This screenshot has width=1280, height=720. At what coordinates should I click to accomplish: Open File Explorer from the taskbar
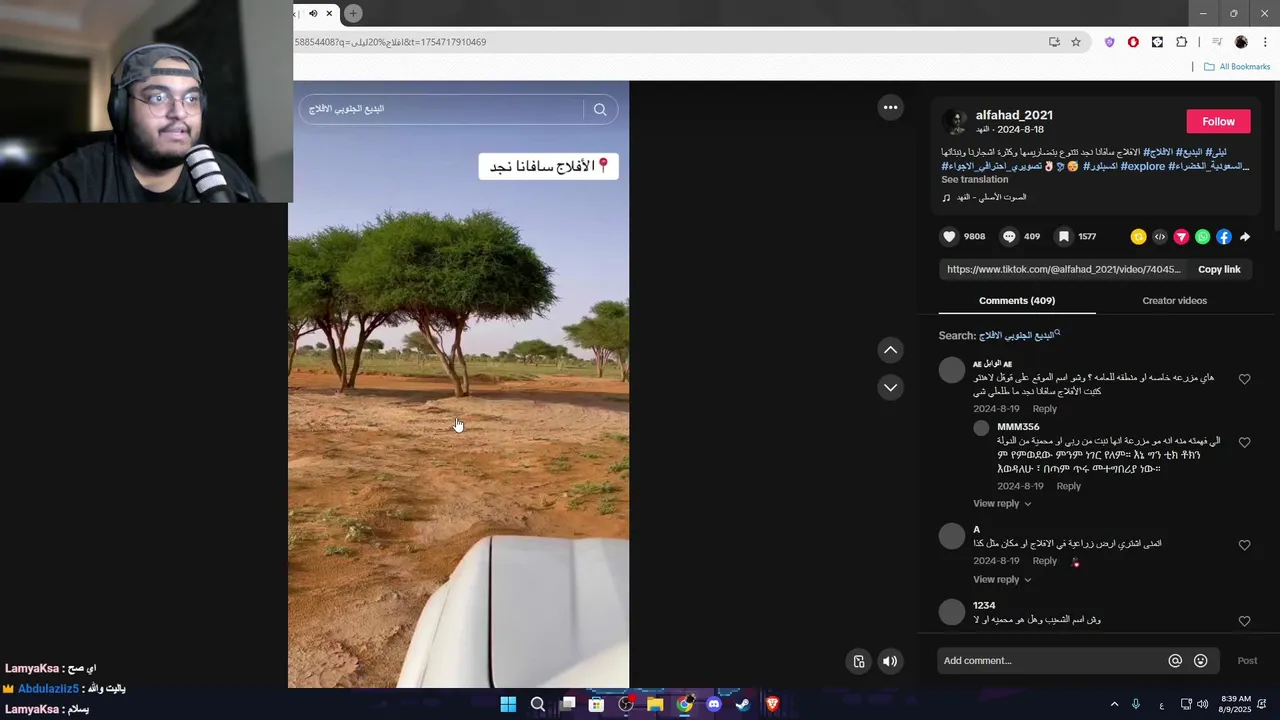(655, 704)
